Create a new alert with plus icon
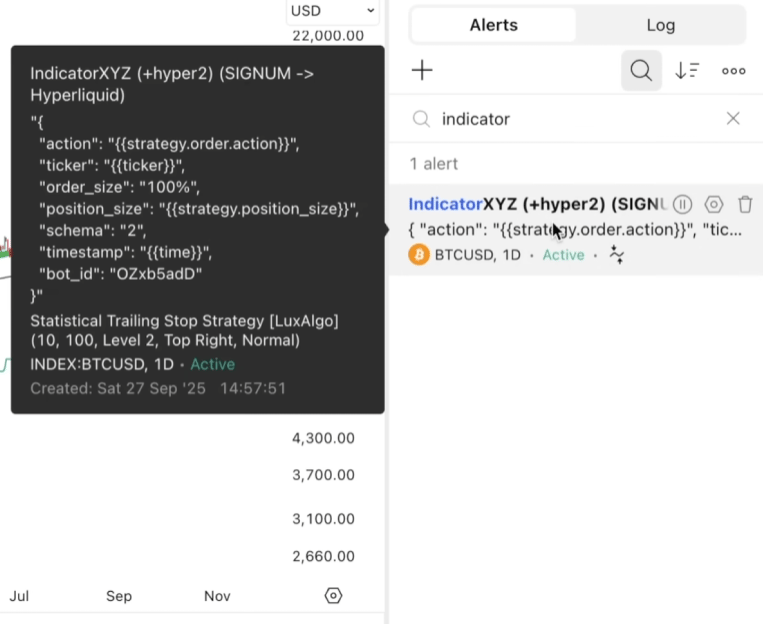 point(422,71)
